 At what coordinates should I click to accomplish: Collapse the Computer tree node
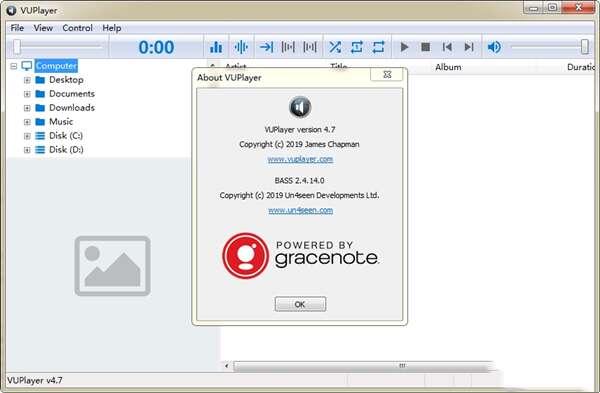point(14,66)
